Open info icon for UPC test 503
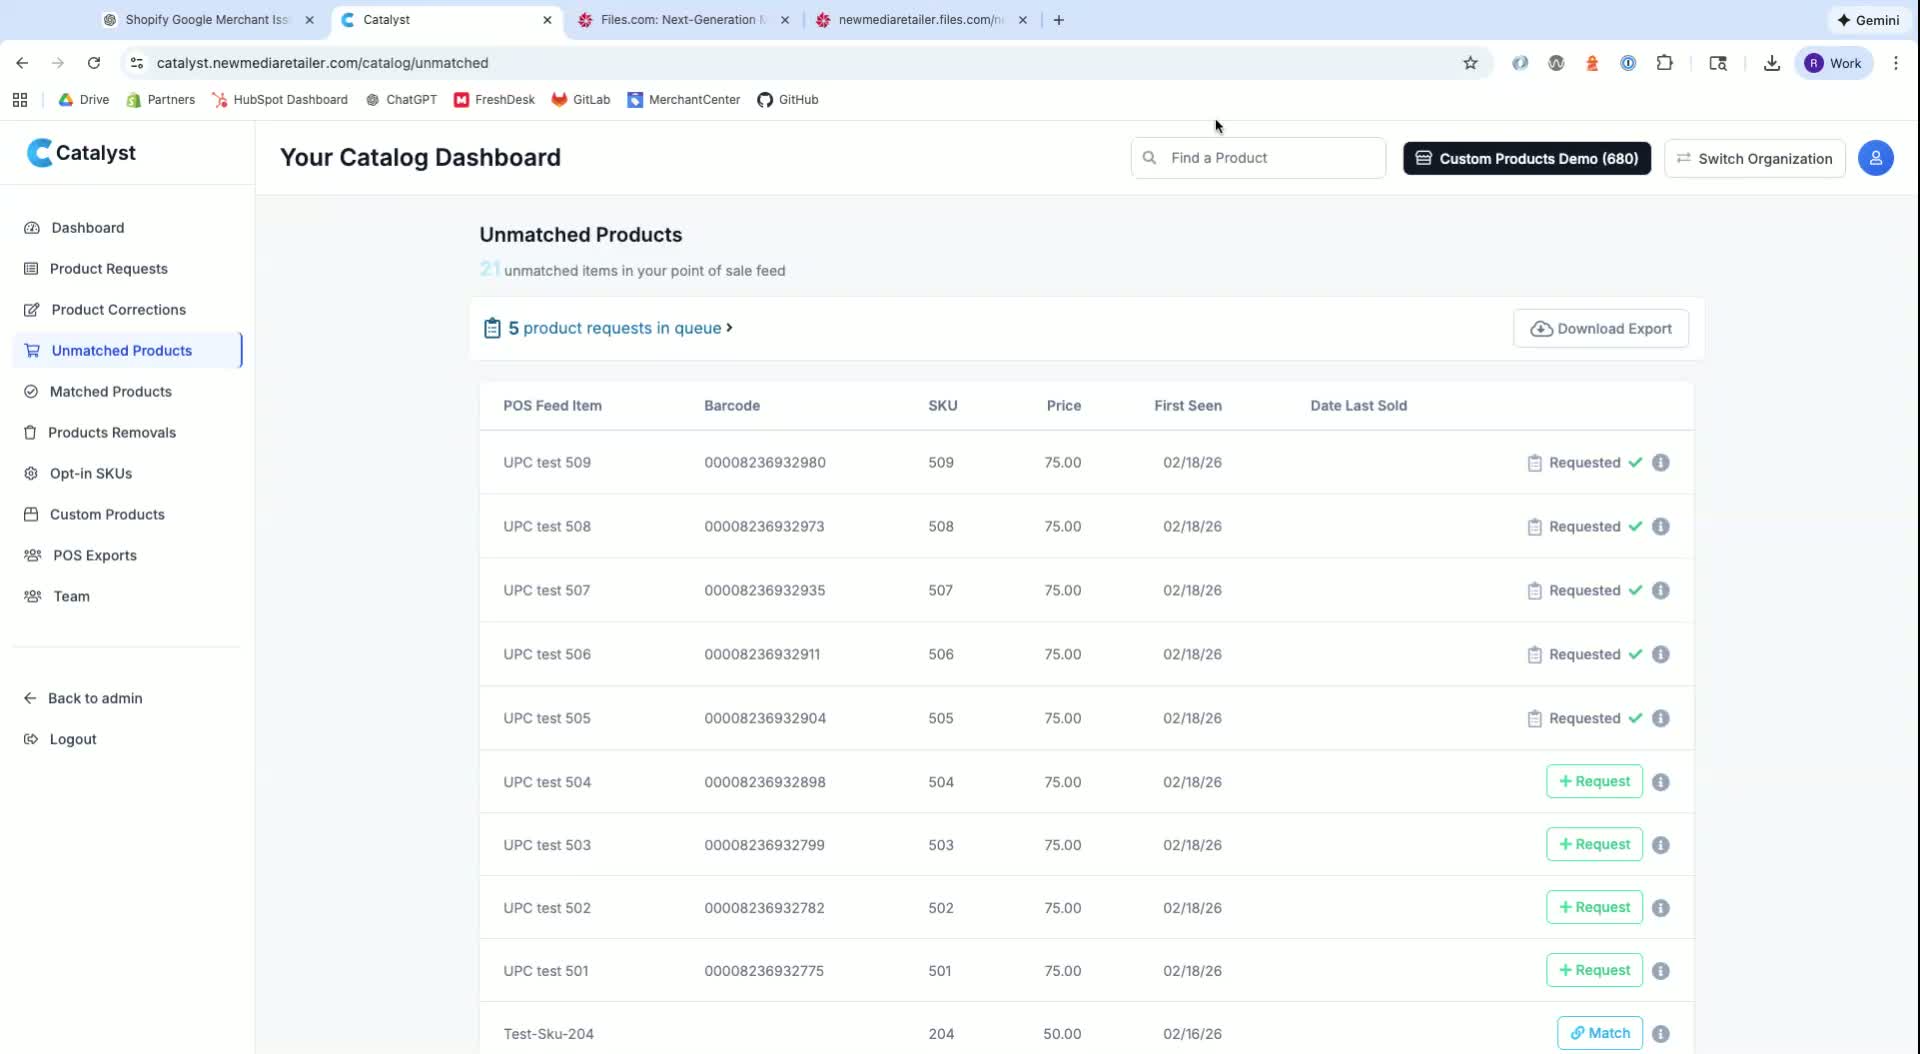Screen dimensions: 1920x1054 point(1660,845)
